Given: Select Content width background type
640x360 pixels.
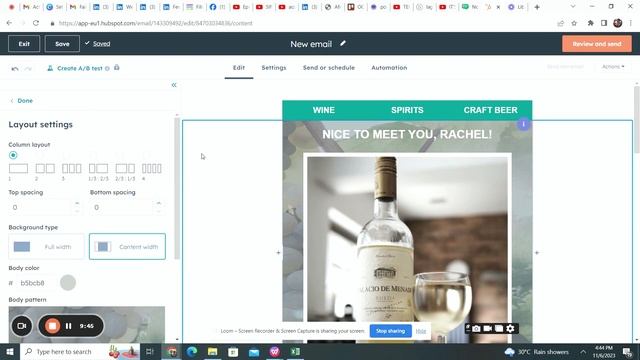Looking at the screenshot, I should click(x=127, y=247).
